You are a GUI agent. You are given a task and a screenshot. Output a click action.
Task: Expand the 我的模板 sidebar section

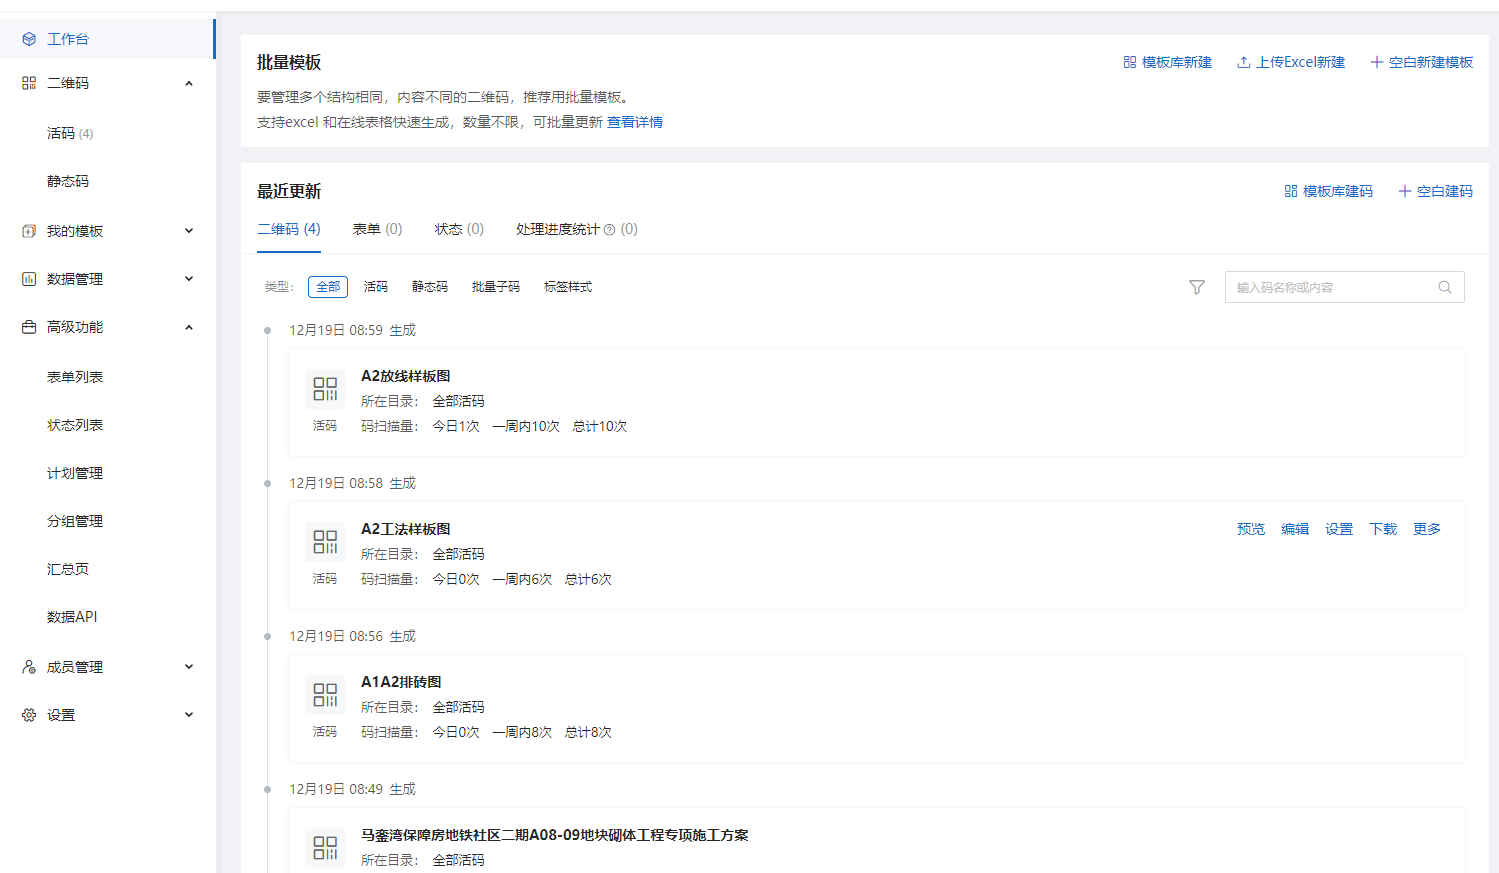click(x=188, y=230)
